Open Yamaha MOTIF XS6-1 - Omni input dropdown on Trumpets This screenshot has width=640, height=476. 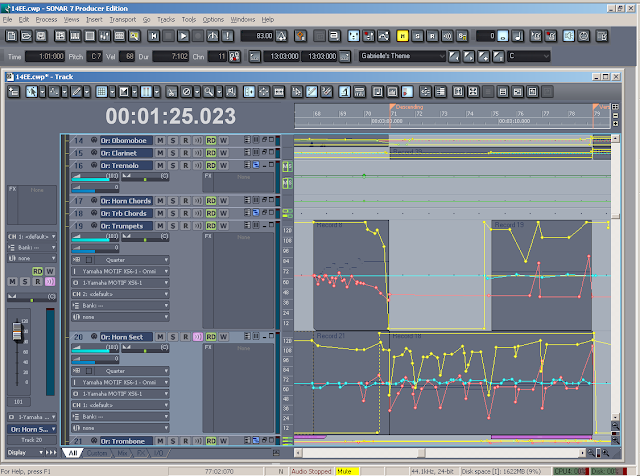pyautogui.click(x=120, y=271)
